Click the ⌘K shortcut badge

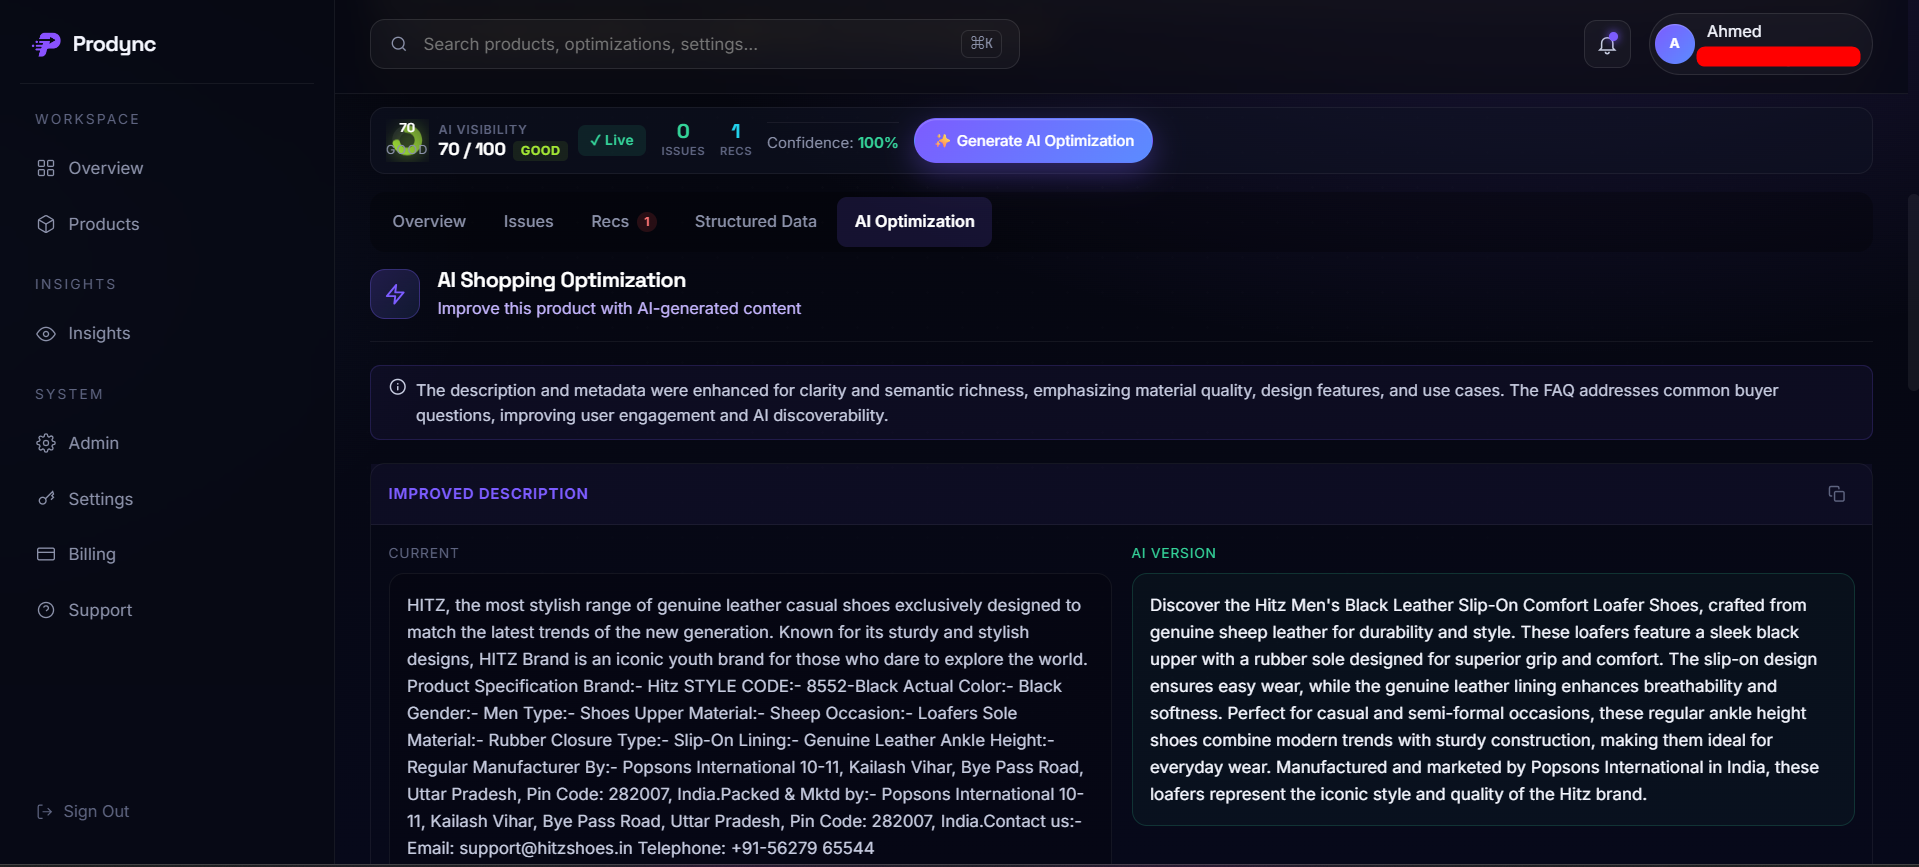click(x=981, y=44)
